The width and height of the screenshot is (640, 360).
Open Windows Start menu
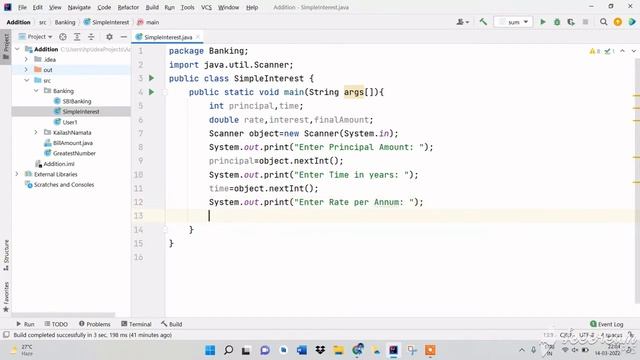tap(210, 350)
